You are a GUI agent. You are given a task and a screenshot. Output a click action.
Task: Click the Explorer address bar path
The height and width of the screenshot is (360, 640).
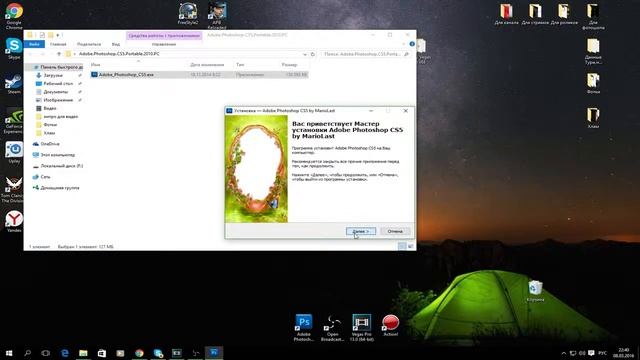pyautogui.click(x=119, y=54)
